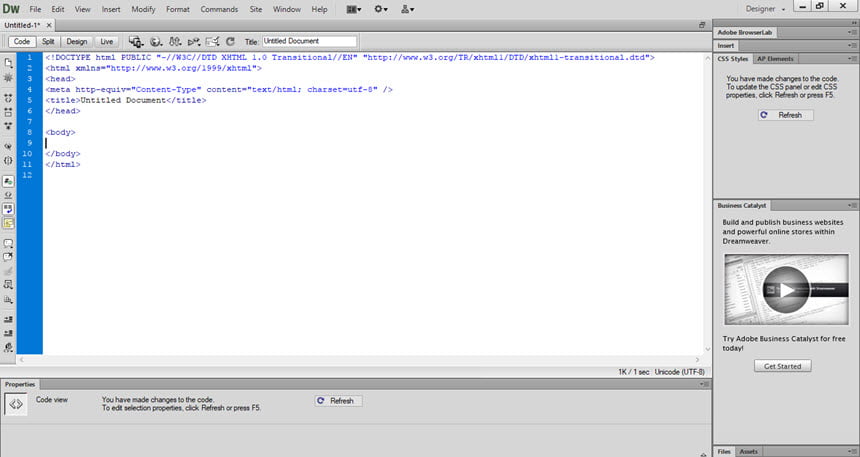The height and width of the screenshot is (457, 860).
Task: Open Properties panel options menu
Action: 704,385
